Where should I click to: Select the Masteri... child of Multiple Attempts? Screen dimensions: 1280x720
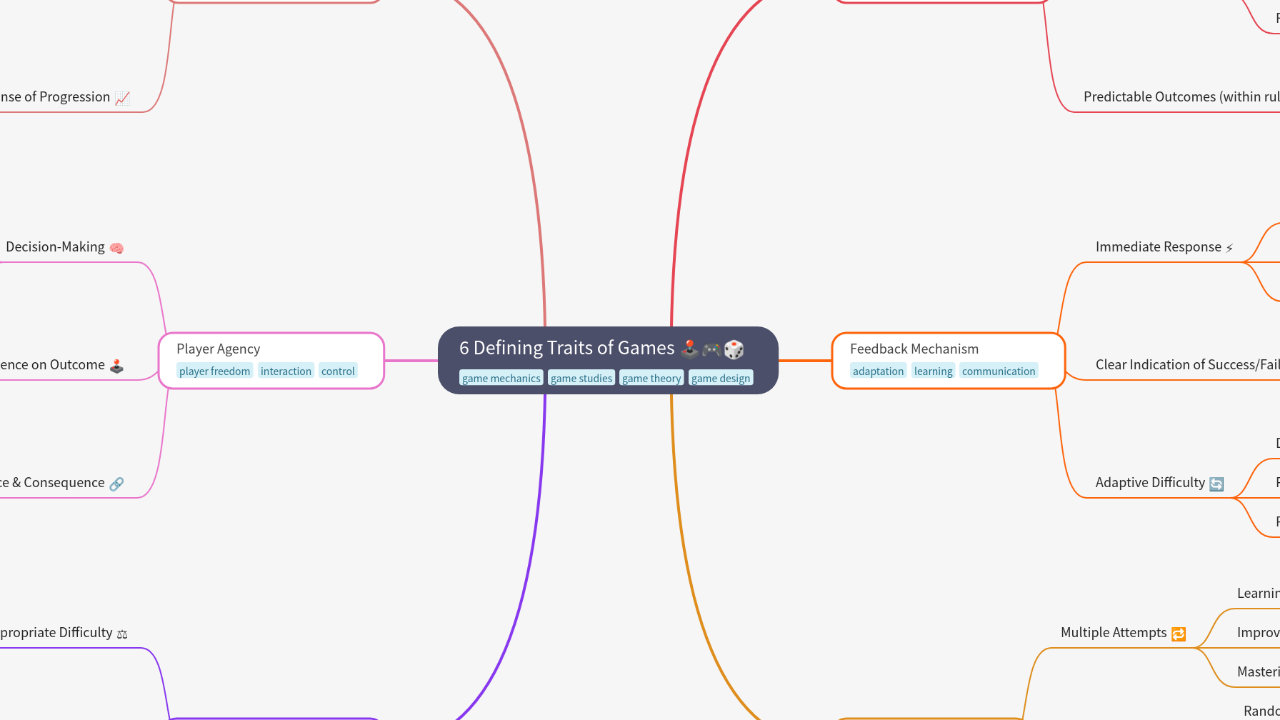[1258, 671]
